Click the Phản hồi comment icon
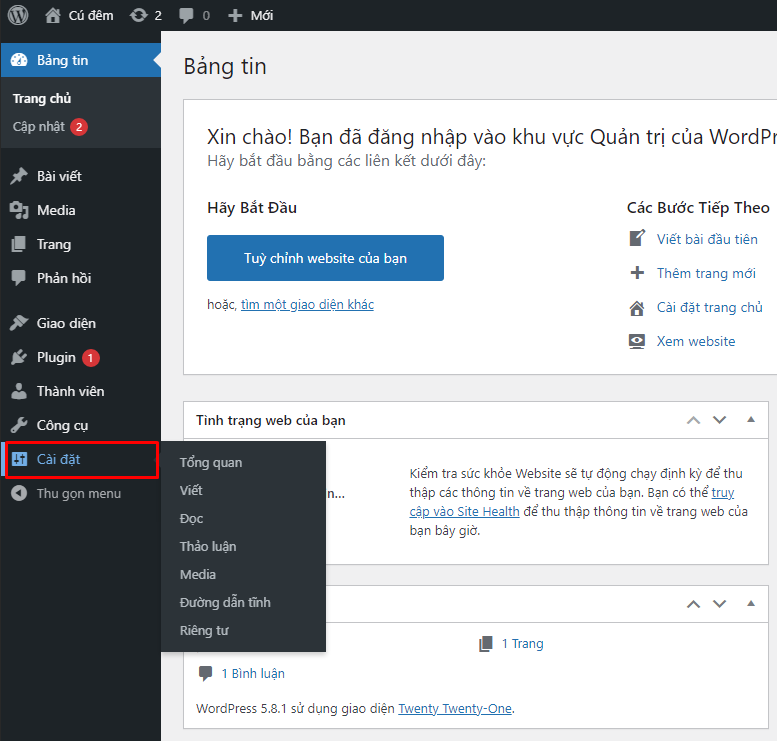Screen dimensions: 777x741 pyautogui.click(x=19, y=278)
